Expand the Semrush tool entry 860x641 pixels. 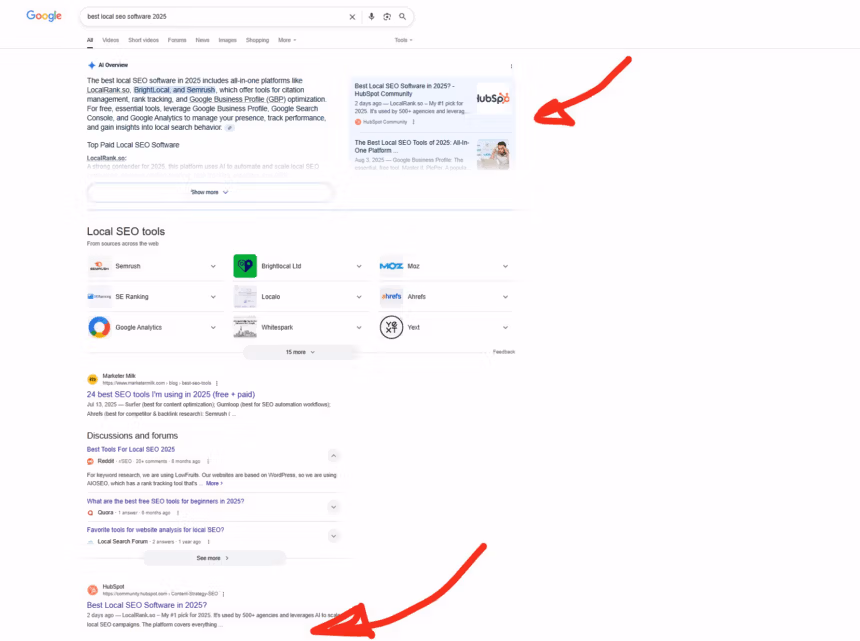point(213,267)
